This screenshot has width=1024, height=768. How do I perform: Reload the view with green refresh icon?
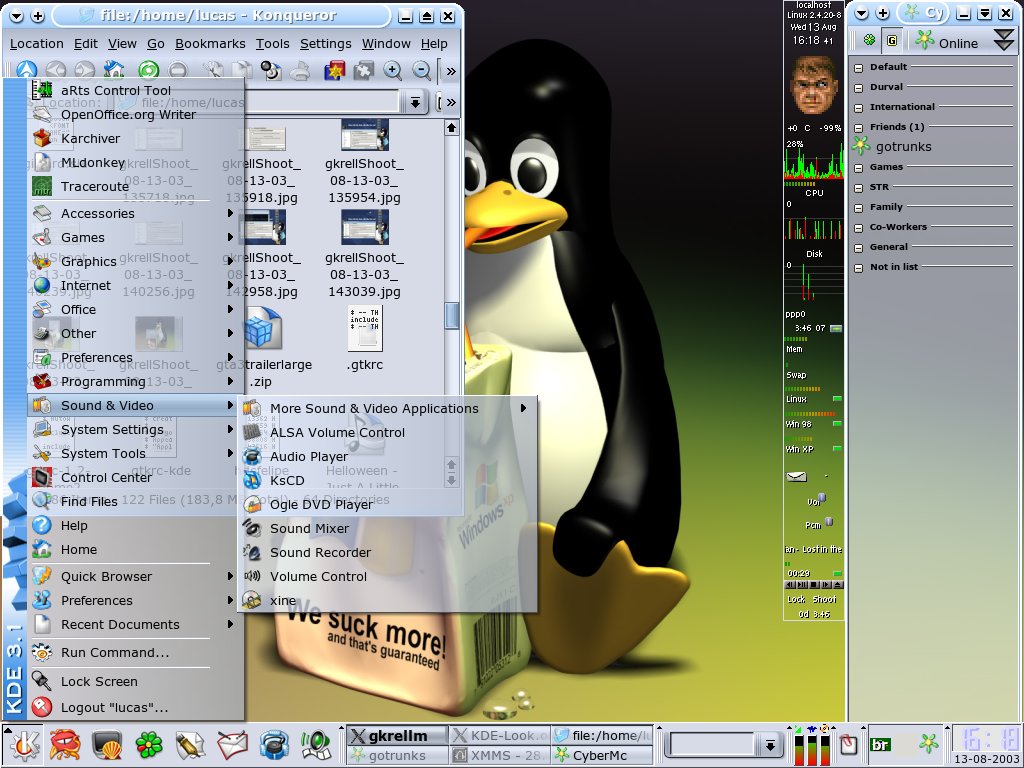pos(149,70)
